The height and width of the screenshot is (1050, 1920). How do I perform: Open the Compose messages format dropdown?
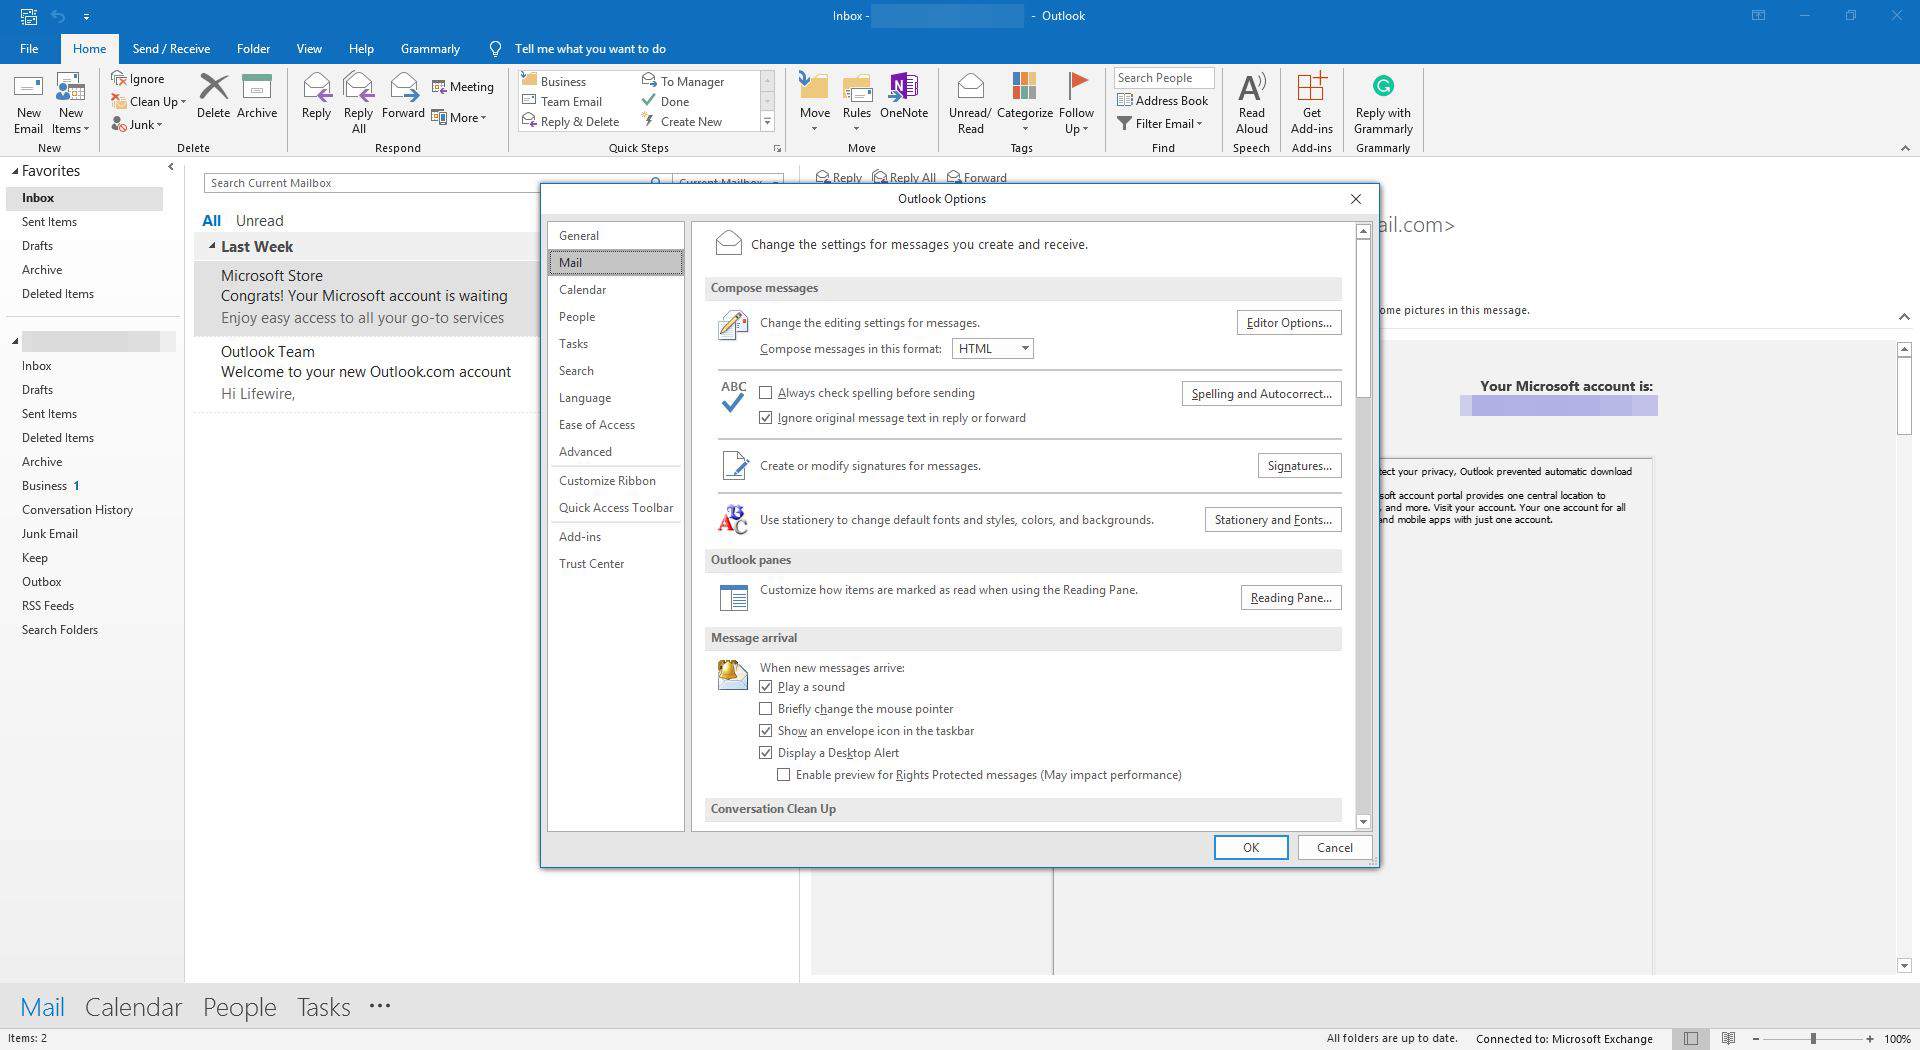coord(992,348)
